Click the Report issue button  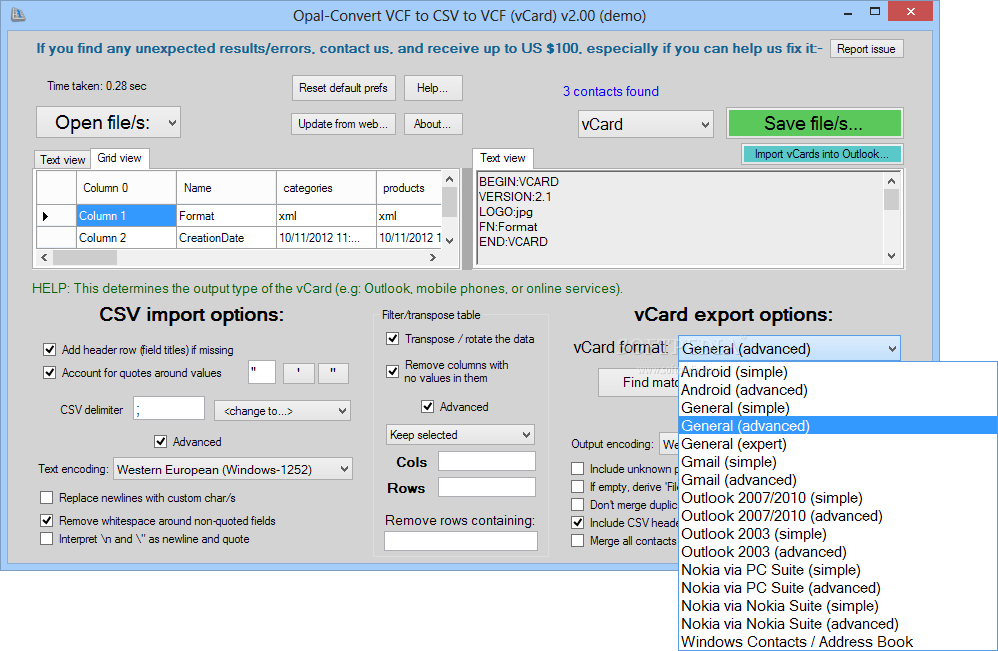pyautogui.click(x=866, y=49)
